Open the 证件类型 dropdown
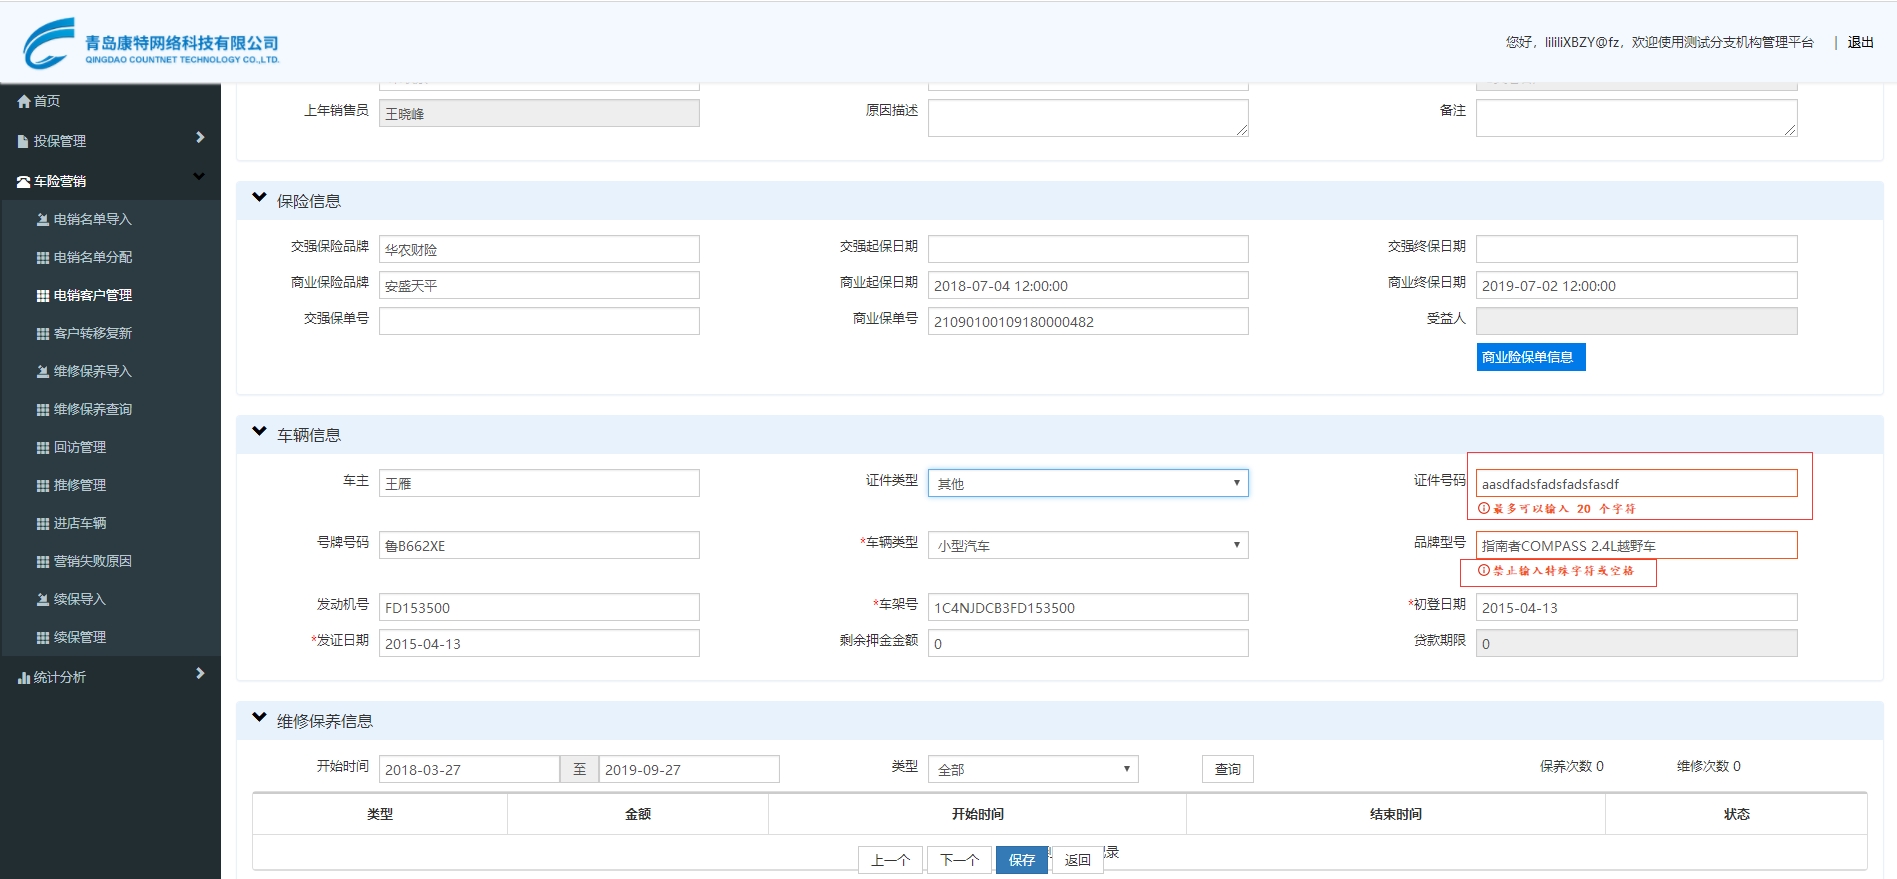This screenshot has height=879, width=1897. 1088,483
